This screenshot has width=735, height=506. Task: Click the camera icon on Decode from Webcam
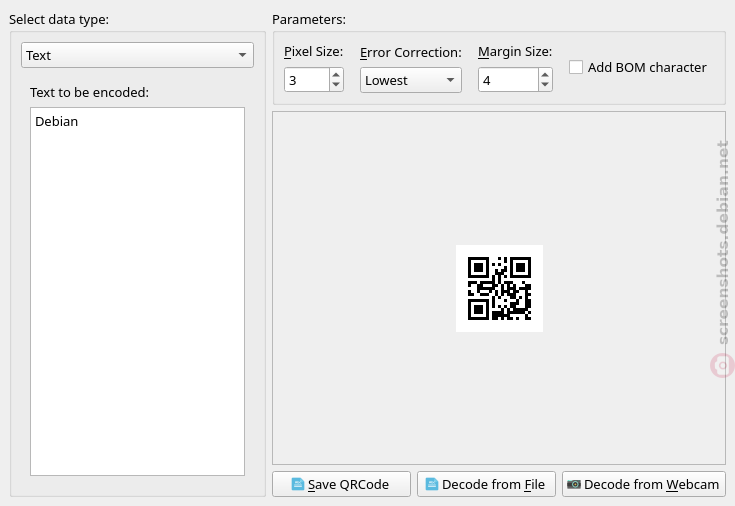click(x=574, y=484)
